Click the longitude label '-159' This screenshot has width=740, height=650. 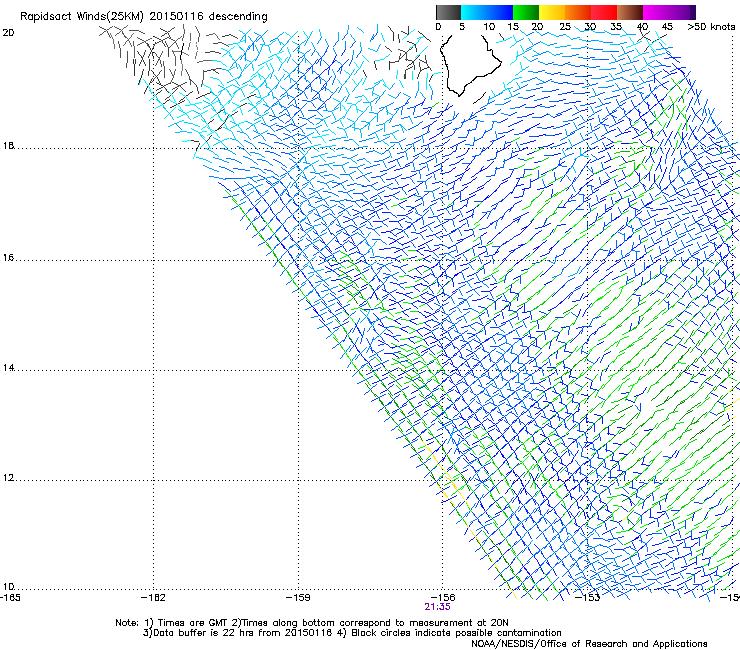pyautogui.click(x=298, y=598)
